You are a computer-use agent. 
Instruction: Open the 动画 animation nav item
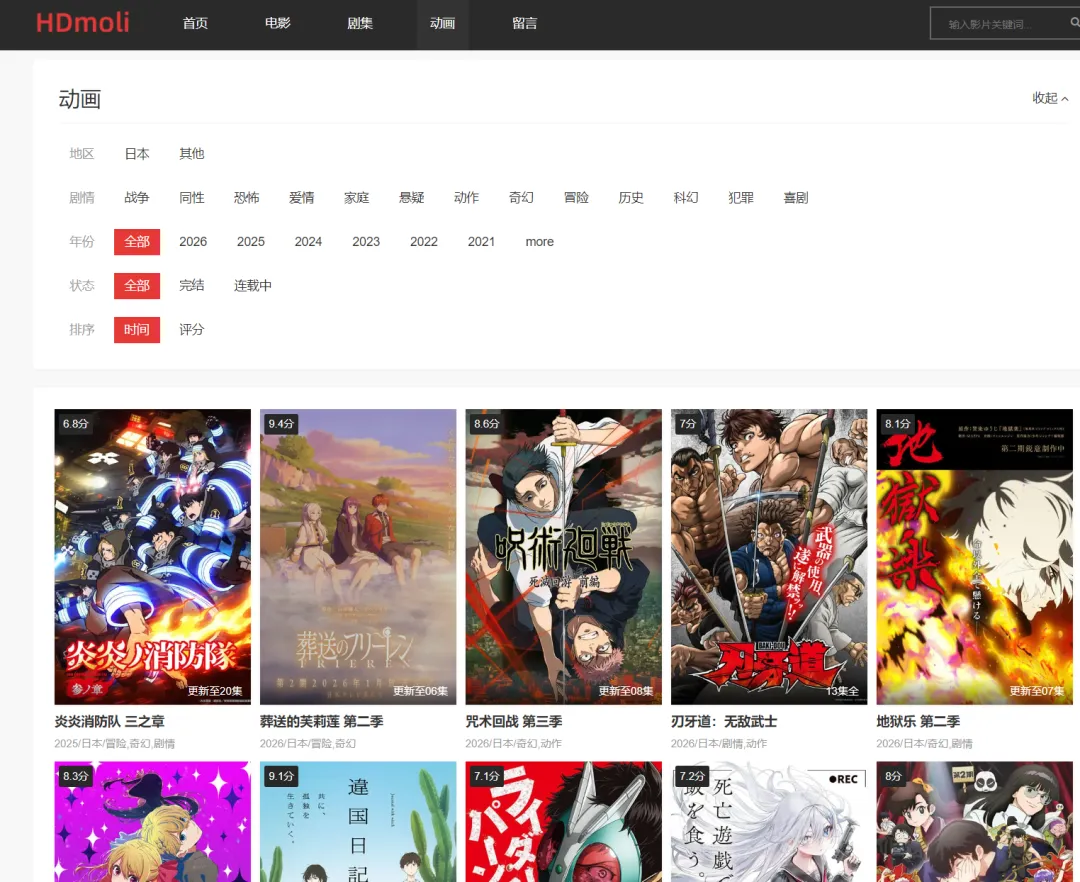pos(442,23)
